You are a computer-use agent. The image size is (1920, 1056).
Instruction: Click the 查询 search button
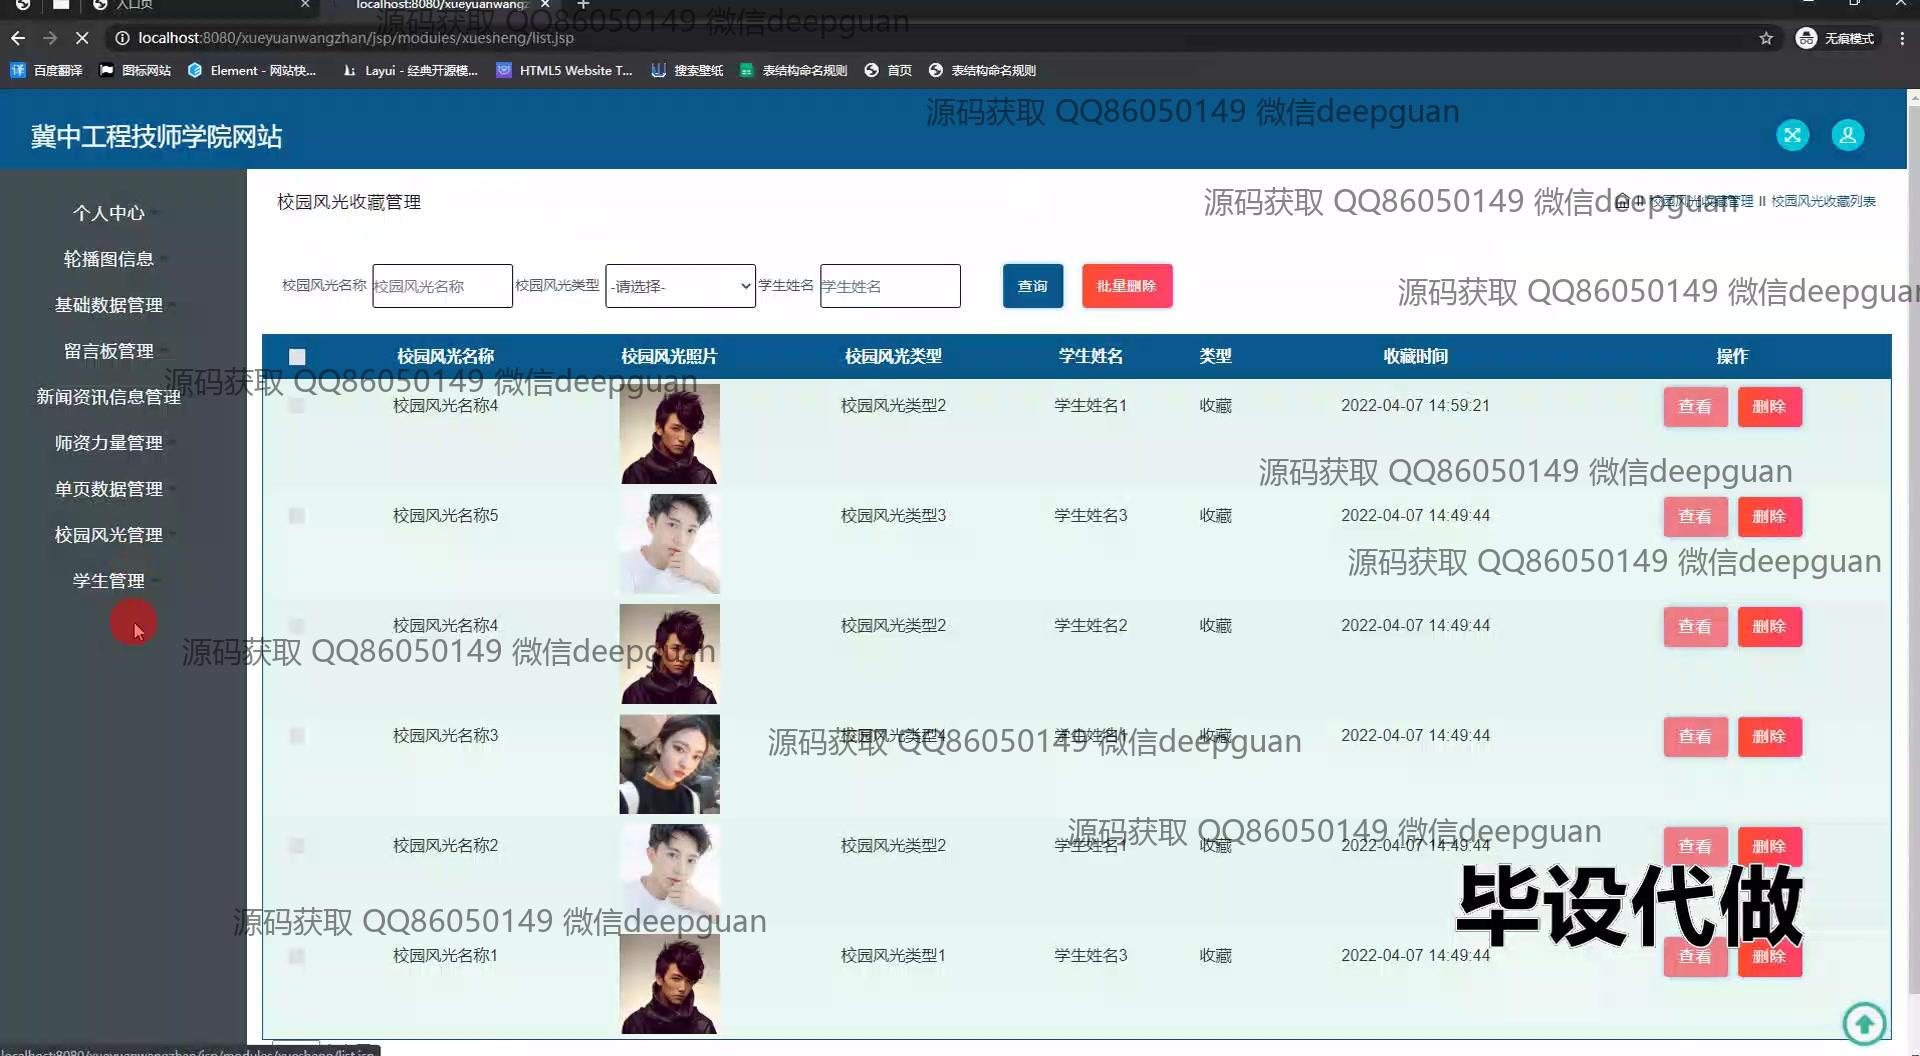coord(1032,286)
